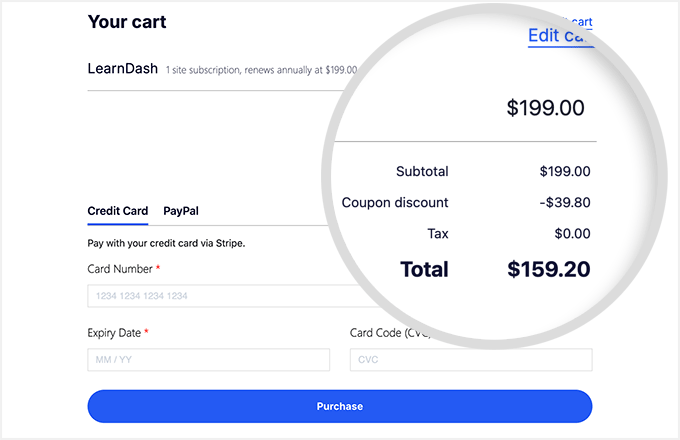Image resolution: width=680 pixels, height=440 pixels.
Task: Click the $159.20 total amount
Action: pos(548,269)
